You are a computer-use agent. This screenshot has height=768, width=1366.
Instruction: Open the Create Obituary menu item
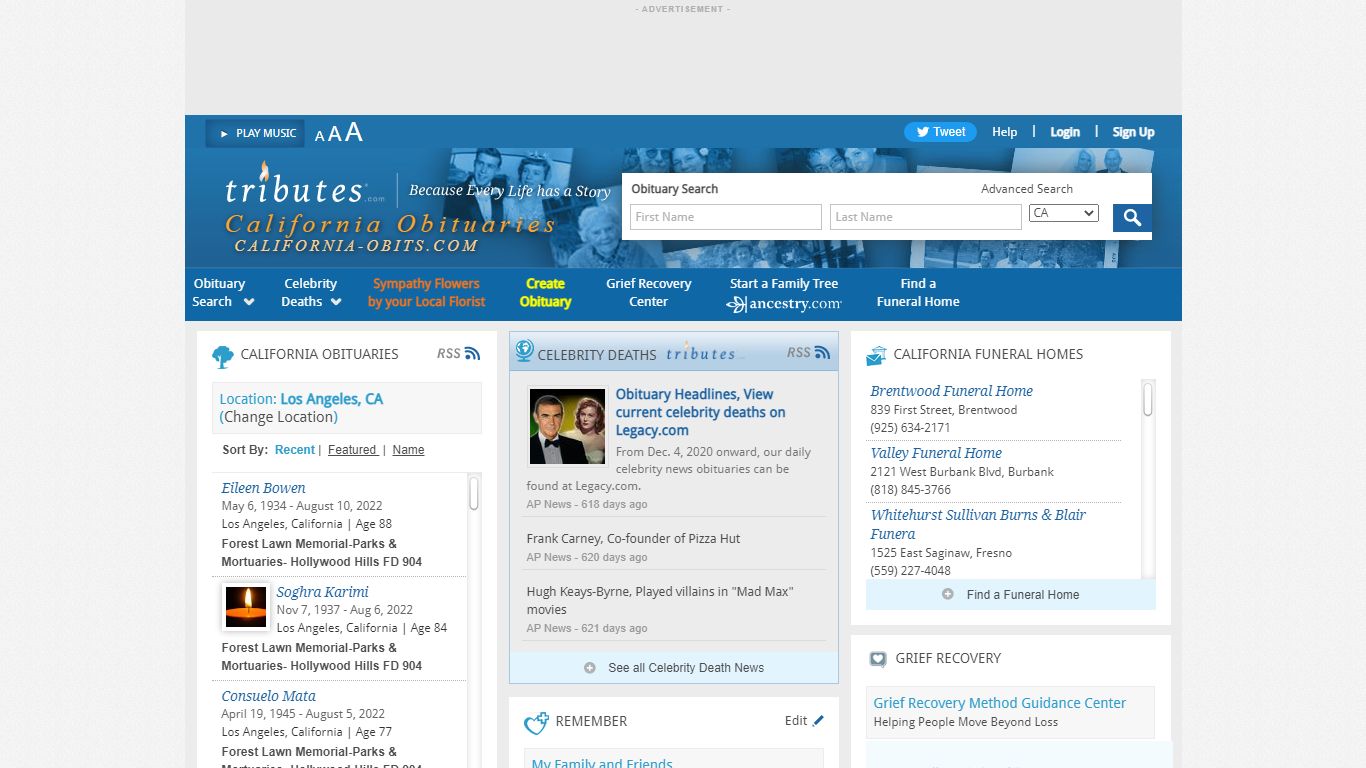pyautogui.click(x=545, y=293)
